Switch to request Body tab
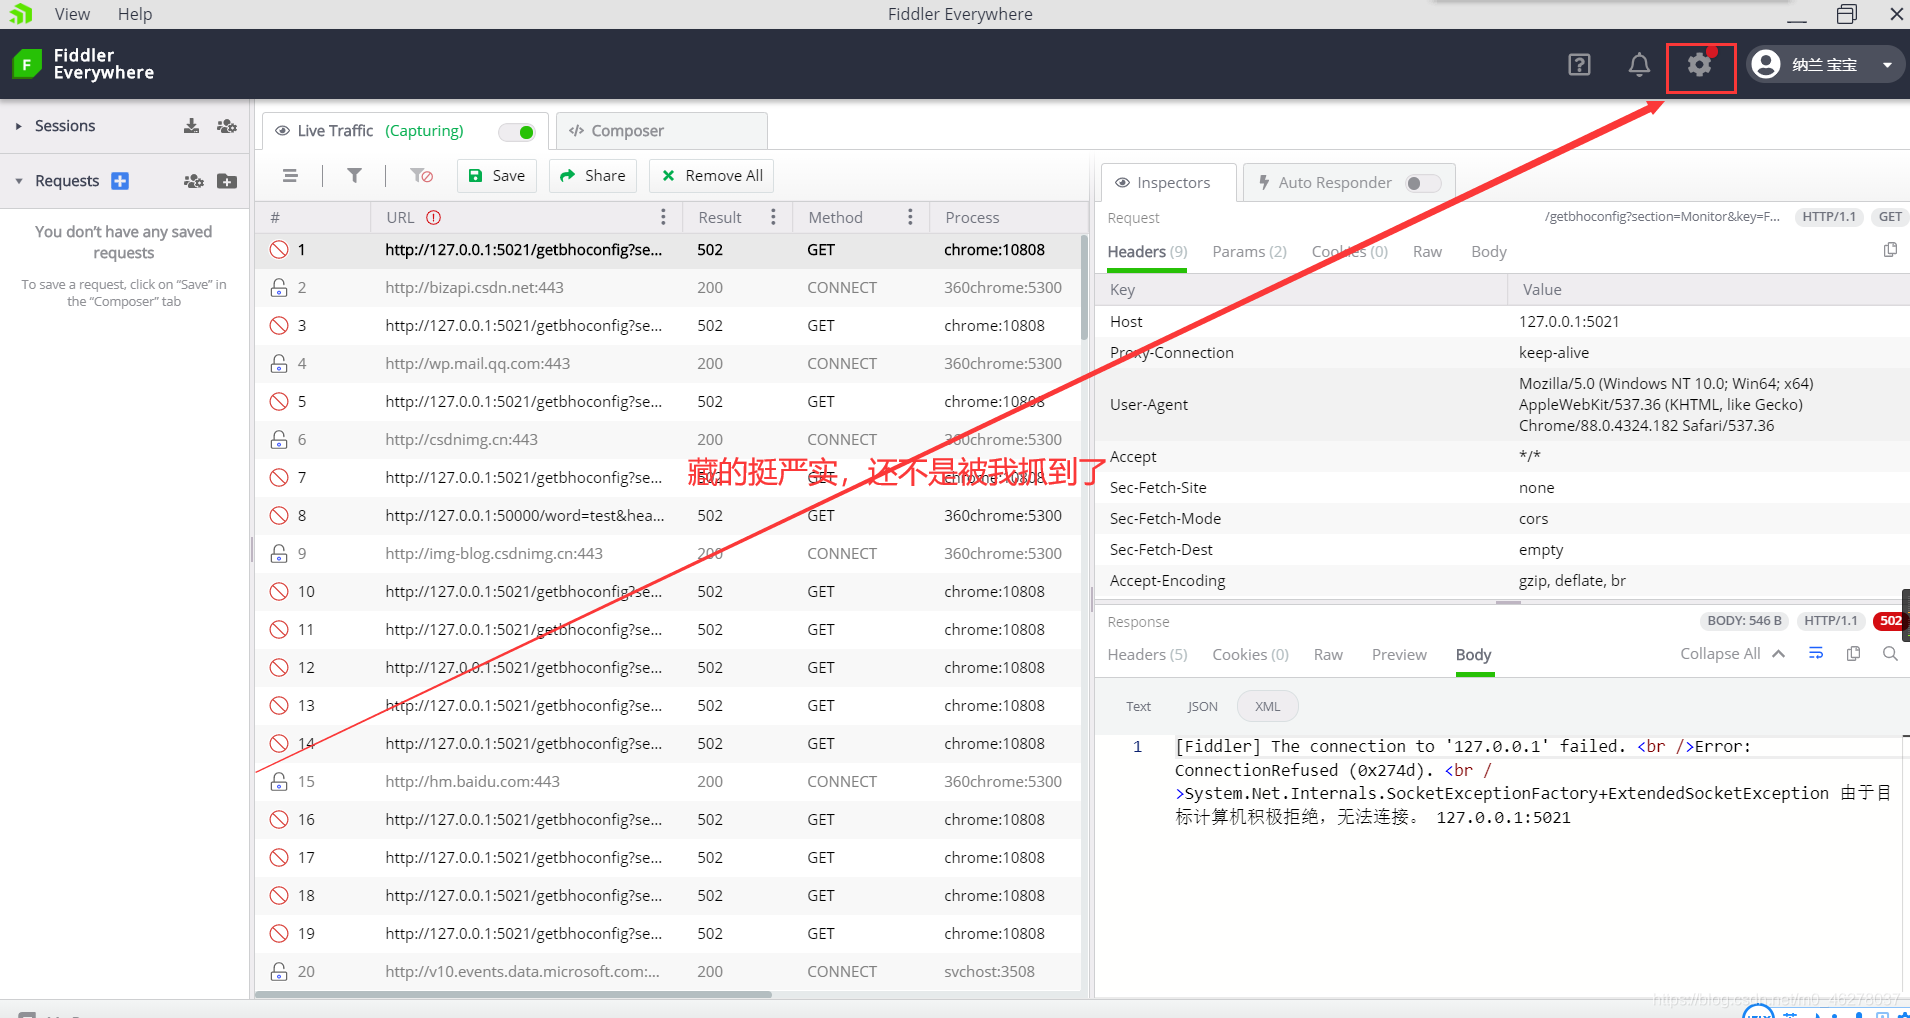1910x1018 pixels. click(x=1489, y=252)
